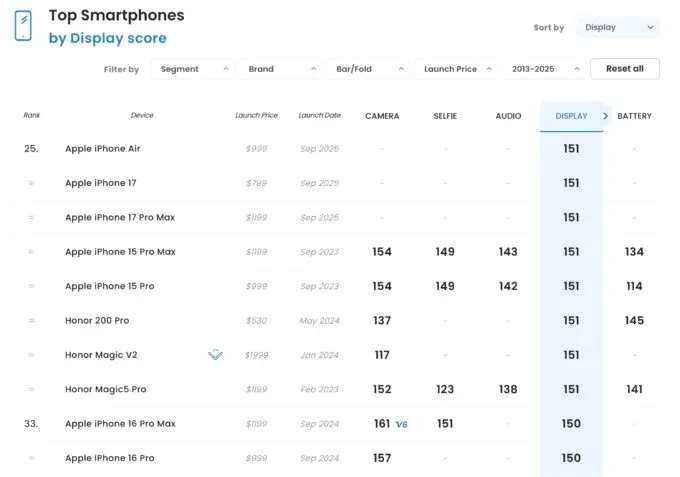Image resolution: width=680 pixels, height=477 pixels.
Task: Click the V6 badge beside iPhone 16 Pro Max
Action: pos(401,424)
